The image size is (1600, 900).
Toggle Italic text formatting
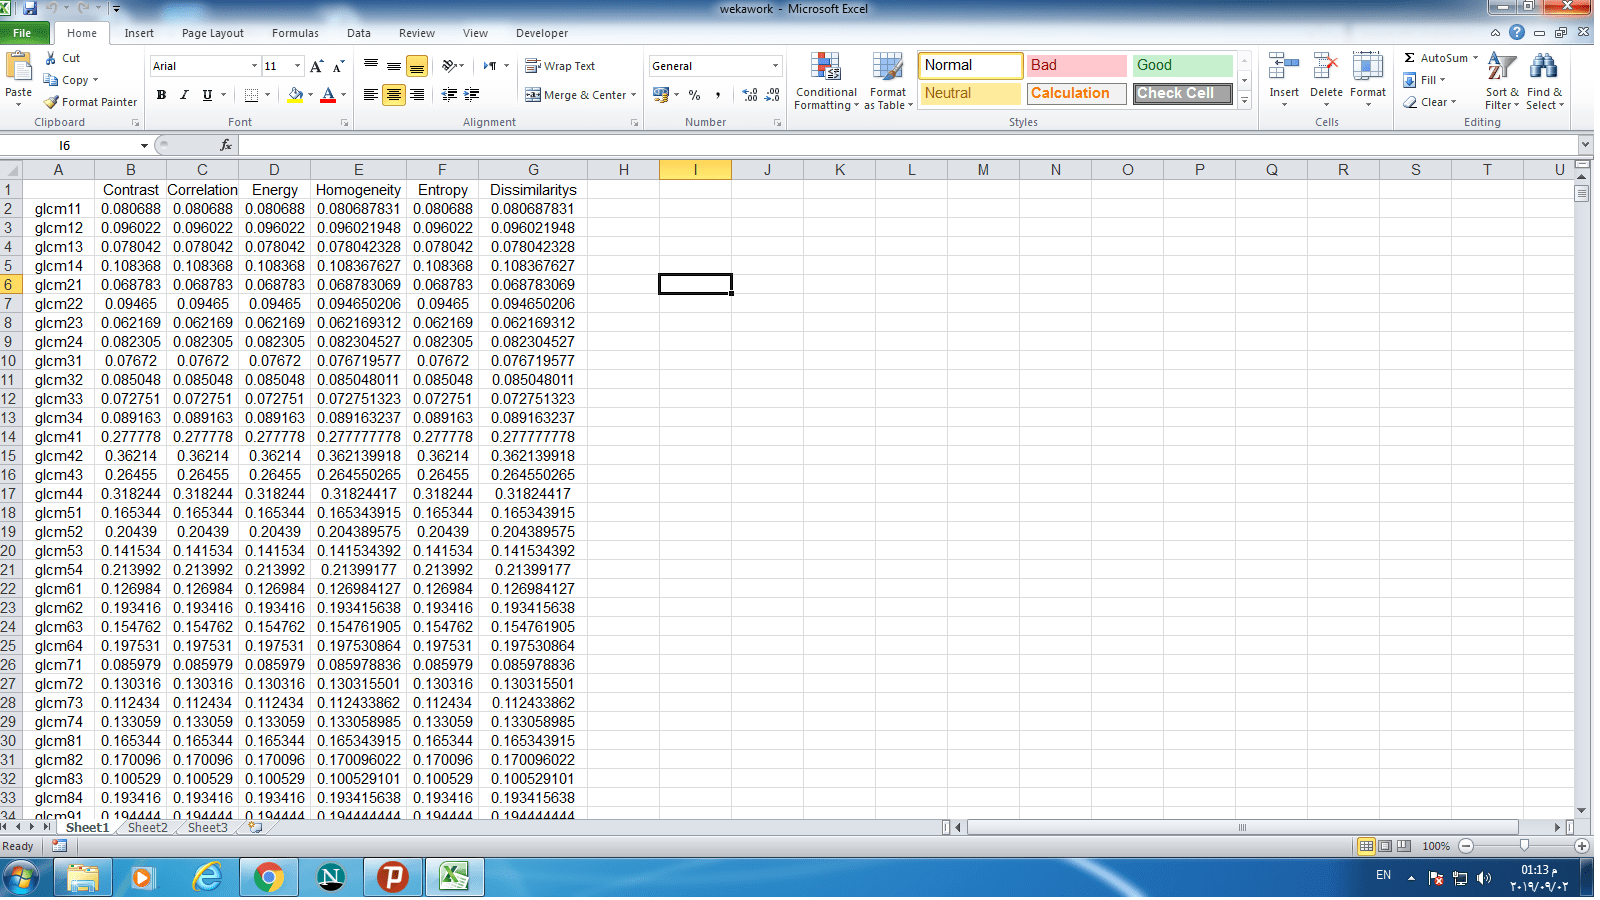click(184, 95)
